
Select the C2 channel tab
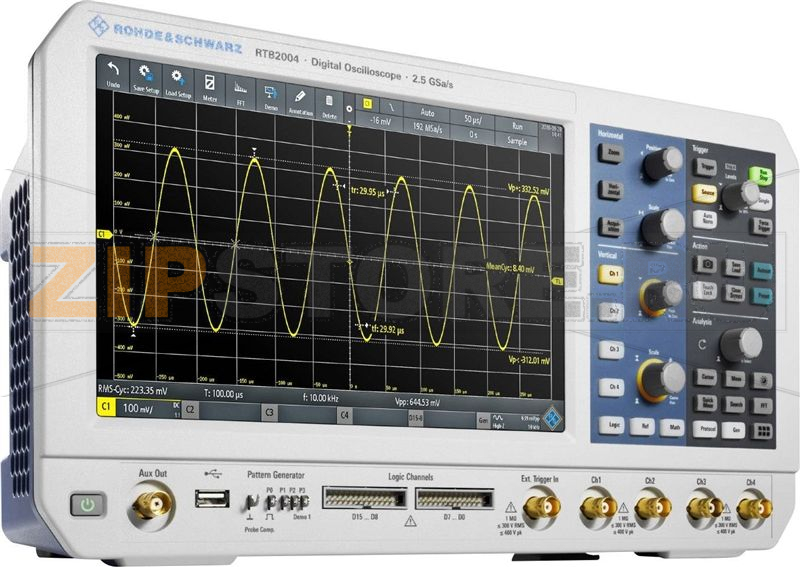coord(190,409)
